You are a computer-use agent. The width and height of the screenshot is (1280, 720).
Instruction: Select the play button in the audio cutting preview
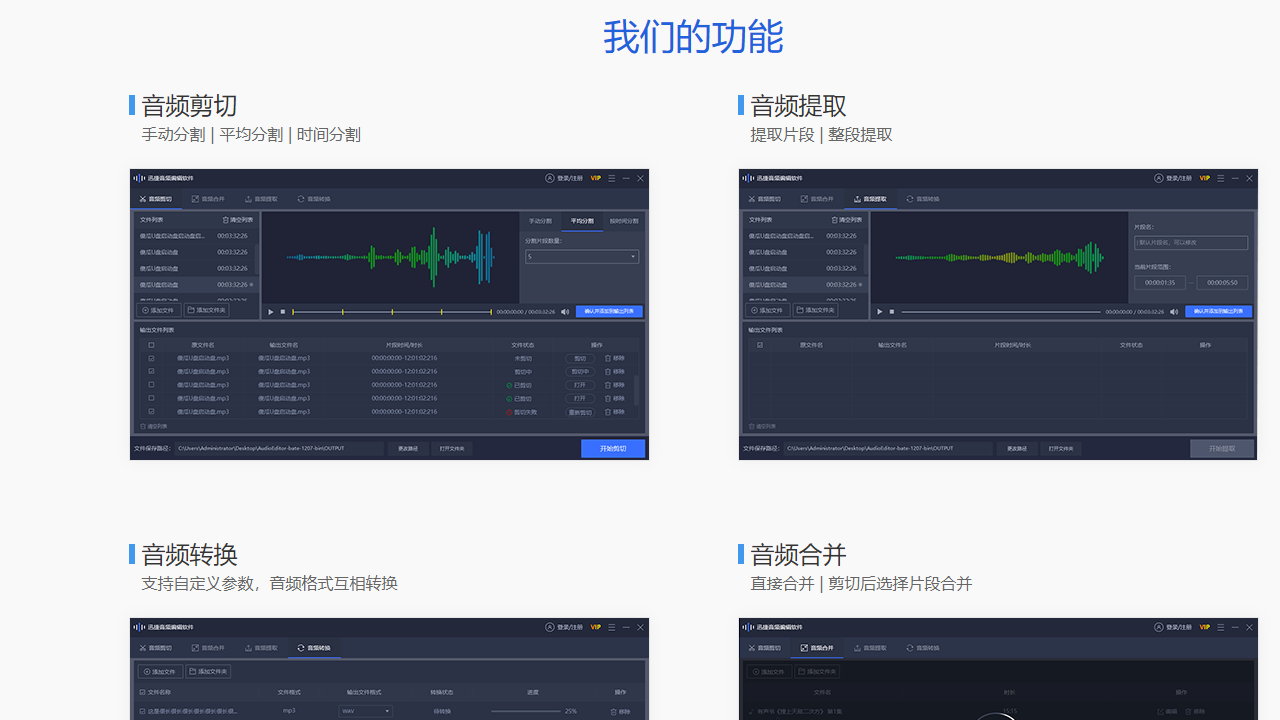click(x=270, y=311)
